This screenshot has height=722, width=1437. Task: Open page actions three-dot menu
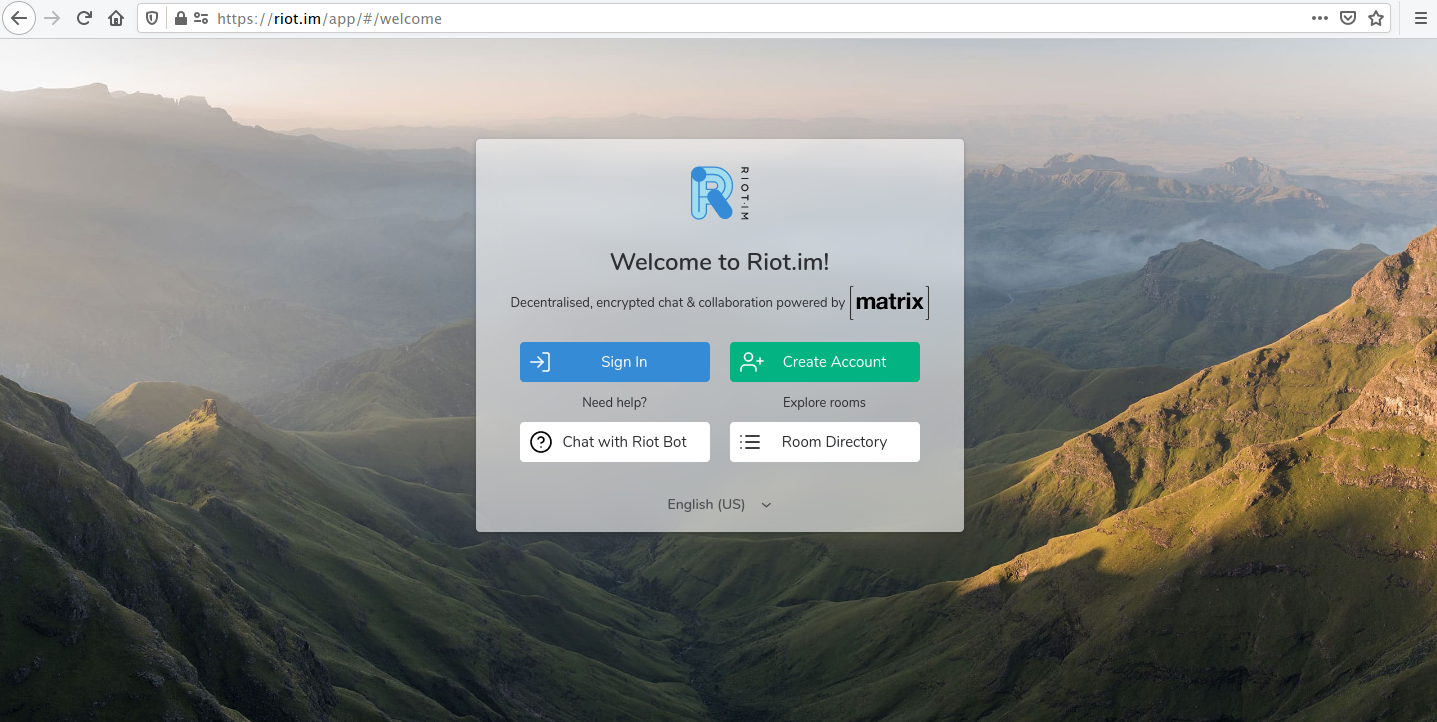click(1320, 18)
